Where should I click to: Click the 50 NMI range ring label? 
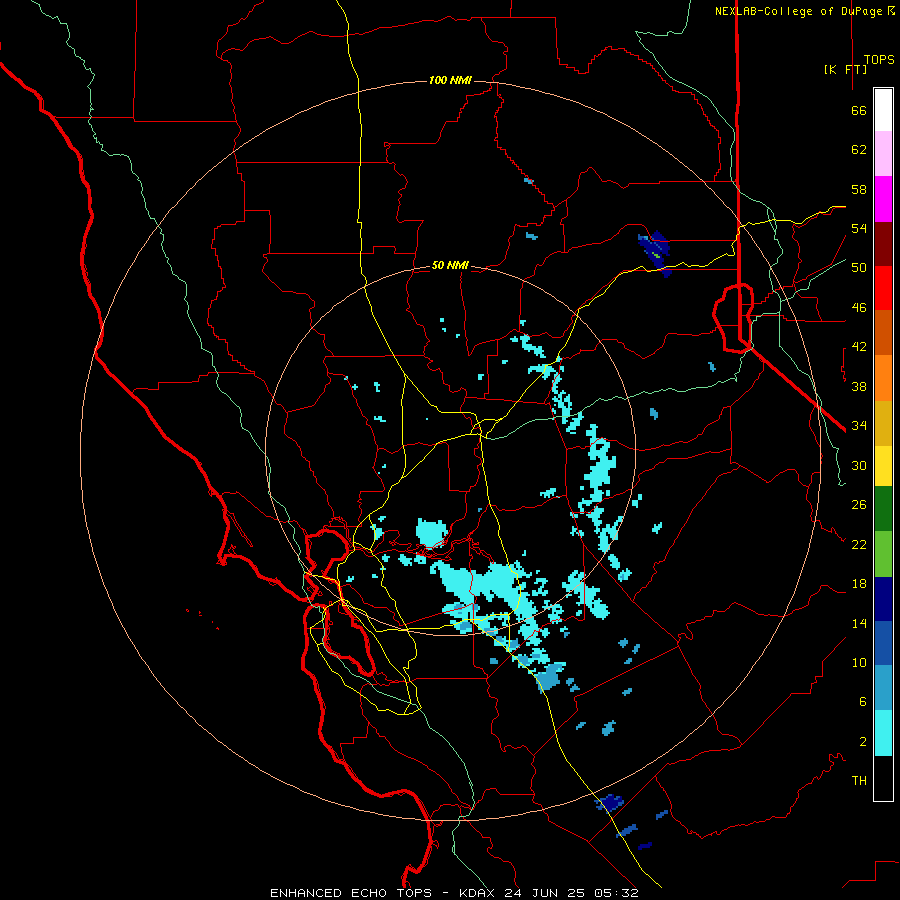pyautogui.click(x=450, y=265)
